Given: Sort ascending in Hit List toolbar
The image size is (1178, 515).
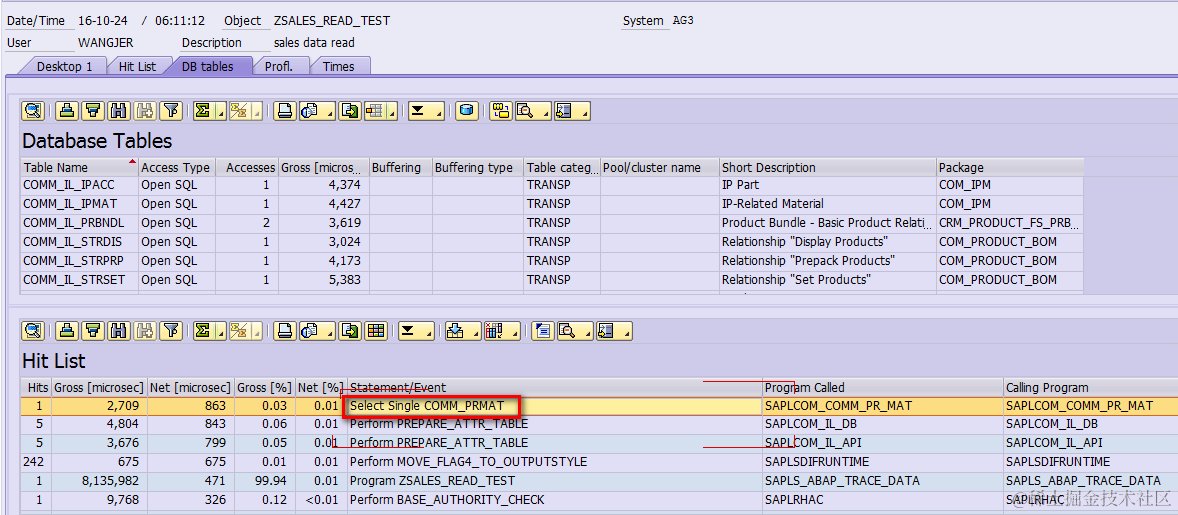Looking at the screenshot, I should (68, 330).
